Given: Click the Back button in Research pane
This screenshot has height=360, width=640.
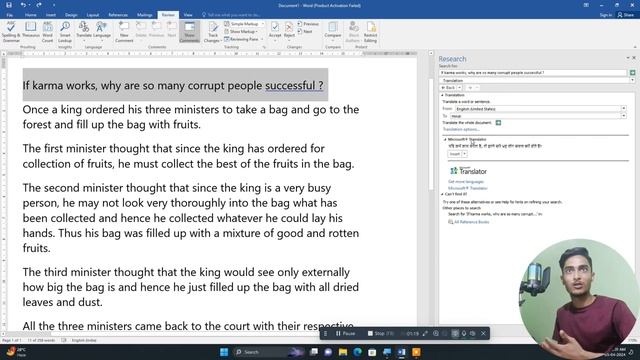Looking at the screenshot, I should pyautogui.click(x=448, y=88).
